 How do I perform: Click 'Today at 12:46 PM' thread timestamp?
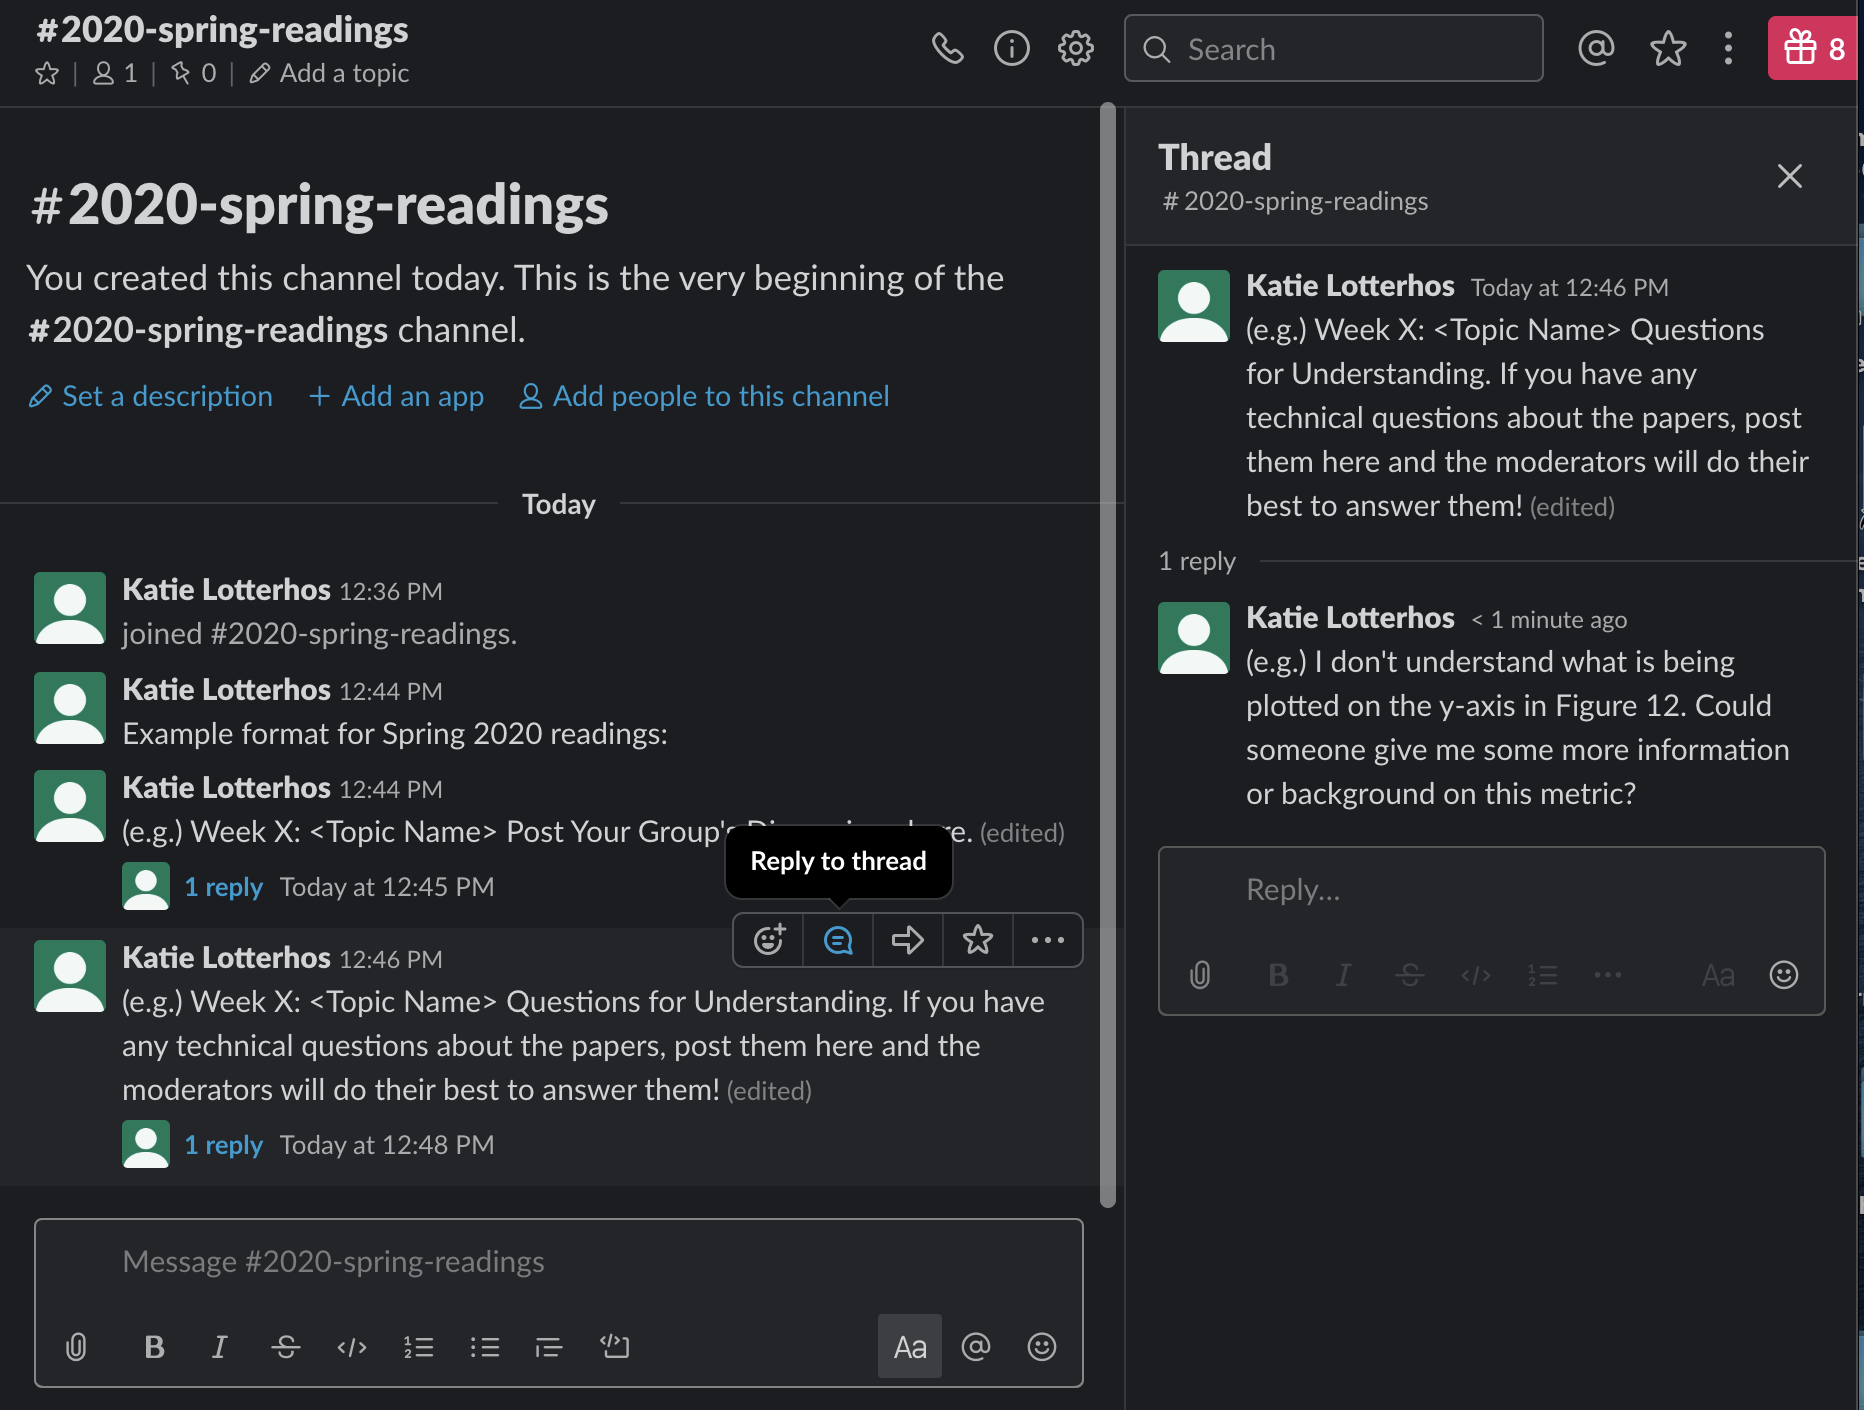click(1570, 288)
